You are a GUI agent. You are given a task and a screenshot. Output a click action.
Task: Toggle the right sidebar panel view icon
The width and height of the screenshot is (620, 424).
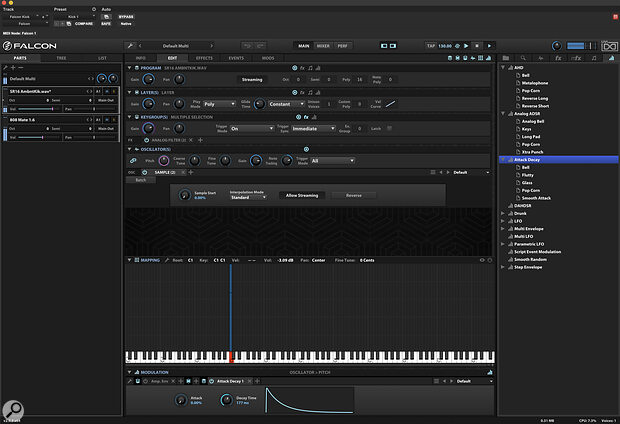(x=393, y=46)
